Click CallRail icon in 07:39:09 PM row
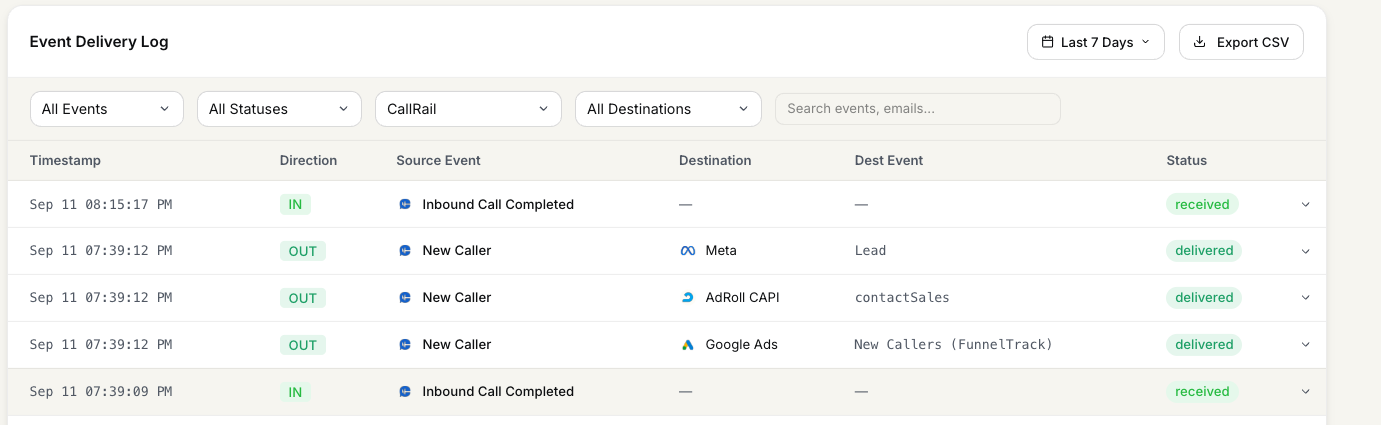Viewport: 1381px width, 425px height. coord(405,391)
